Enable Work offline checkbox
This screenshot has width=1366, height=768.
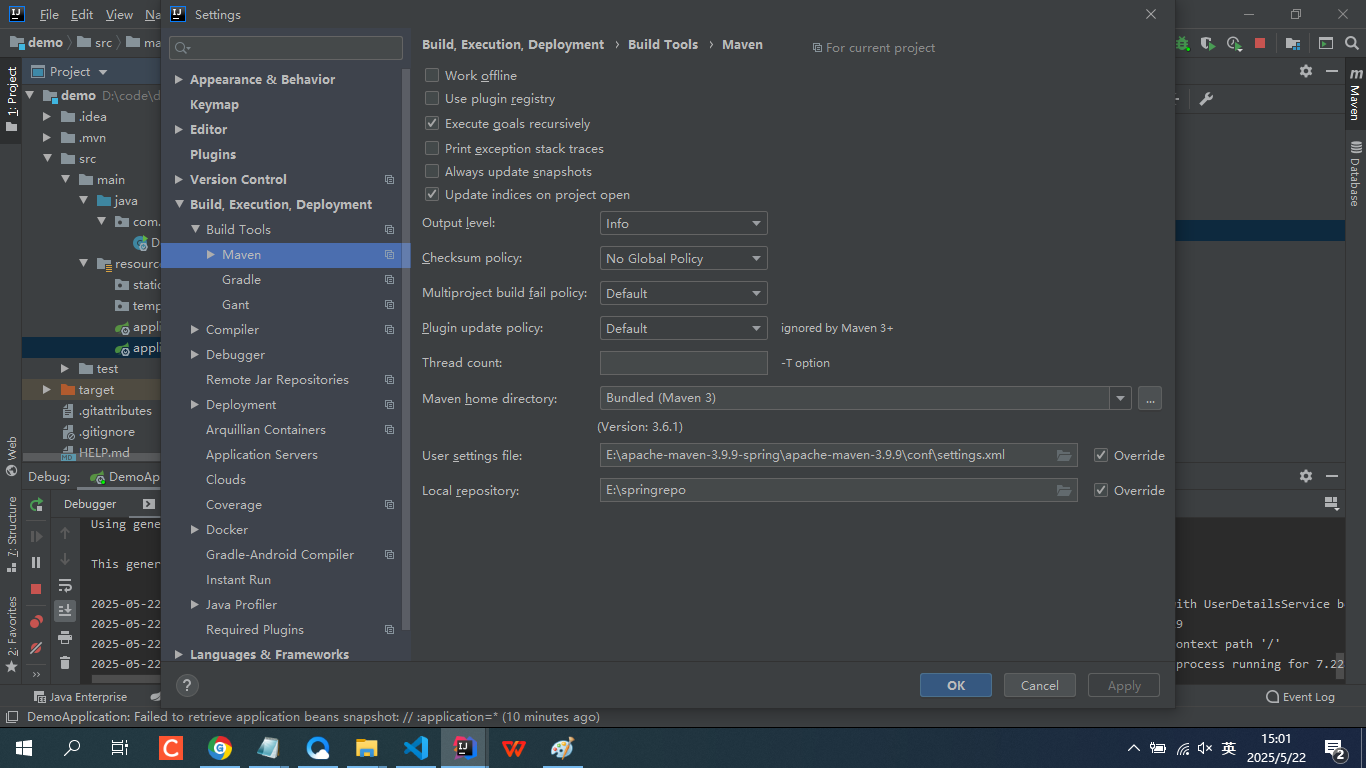tap(432, 75)
